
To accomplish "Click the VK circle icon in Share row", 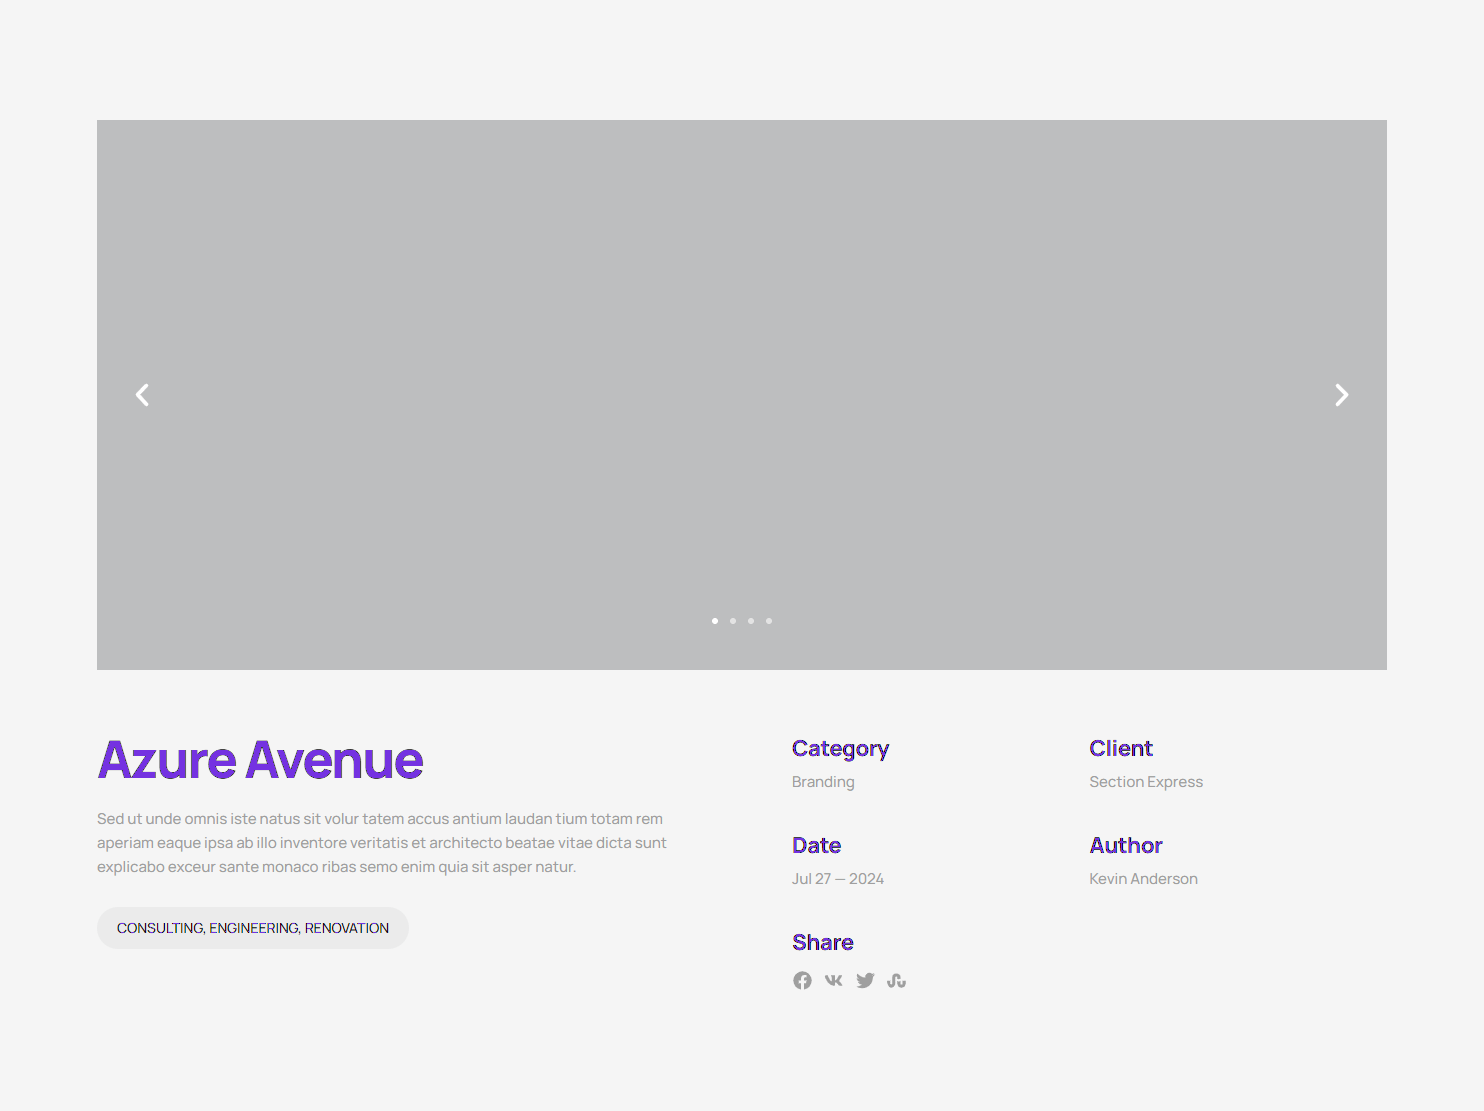I will click(833, 980).
